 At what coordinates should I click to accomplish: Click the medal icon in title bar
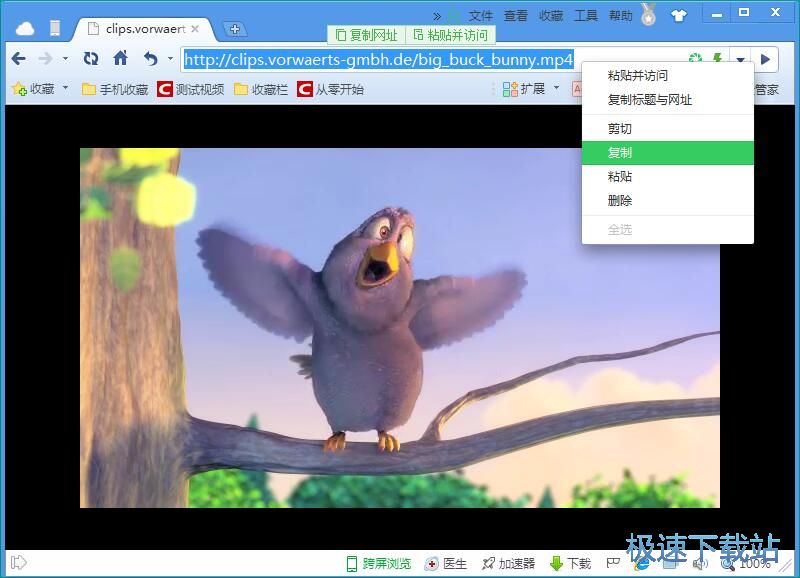pyautogui.click(x=648, y=14)
